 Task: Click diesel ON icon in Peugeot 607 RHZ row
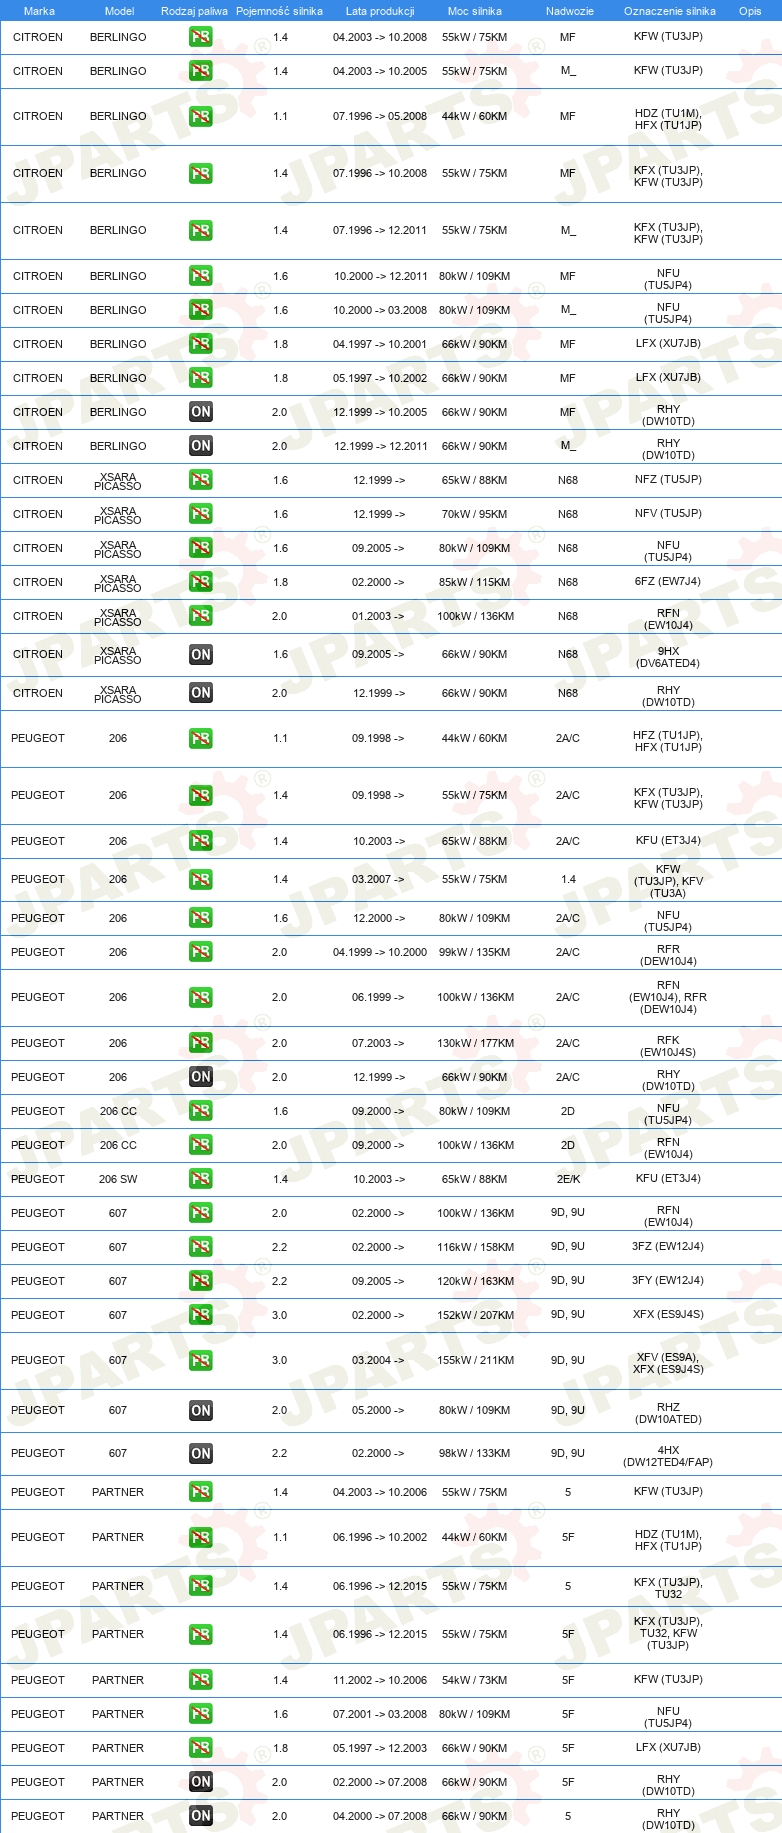(201, 1411)
